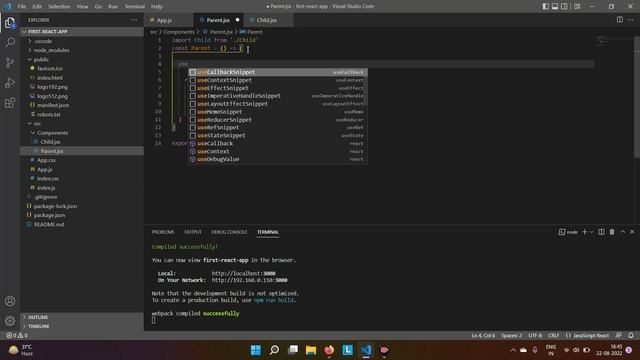Open launch profile dropdown next to plus

click(x=591, y=232)
